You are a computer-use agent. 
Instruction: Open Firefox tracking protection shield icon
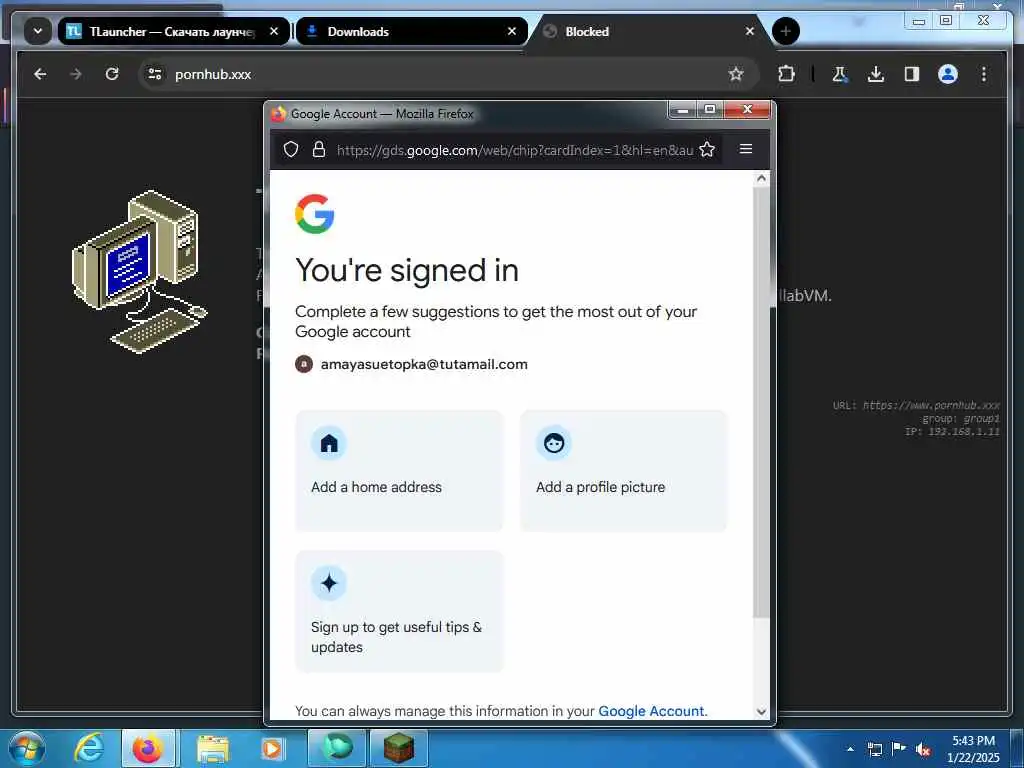[291, 150]
